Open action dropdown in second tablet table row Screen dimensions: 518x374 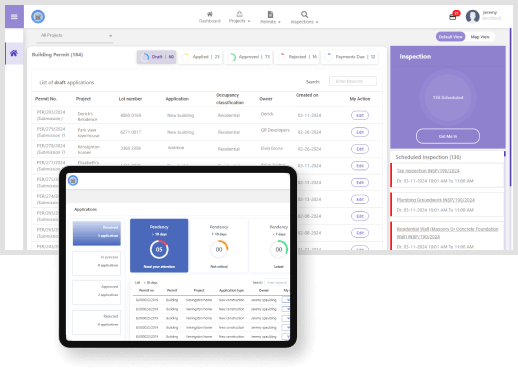tap(286, 309)
